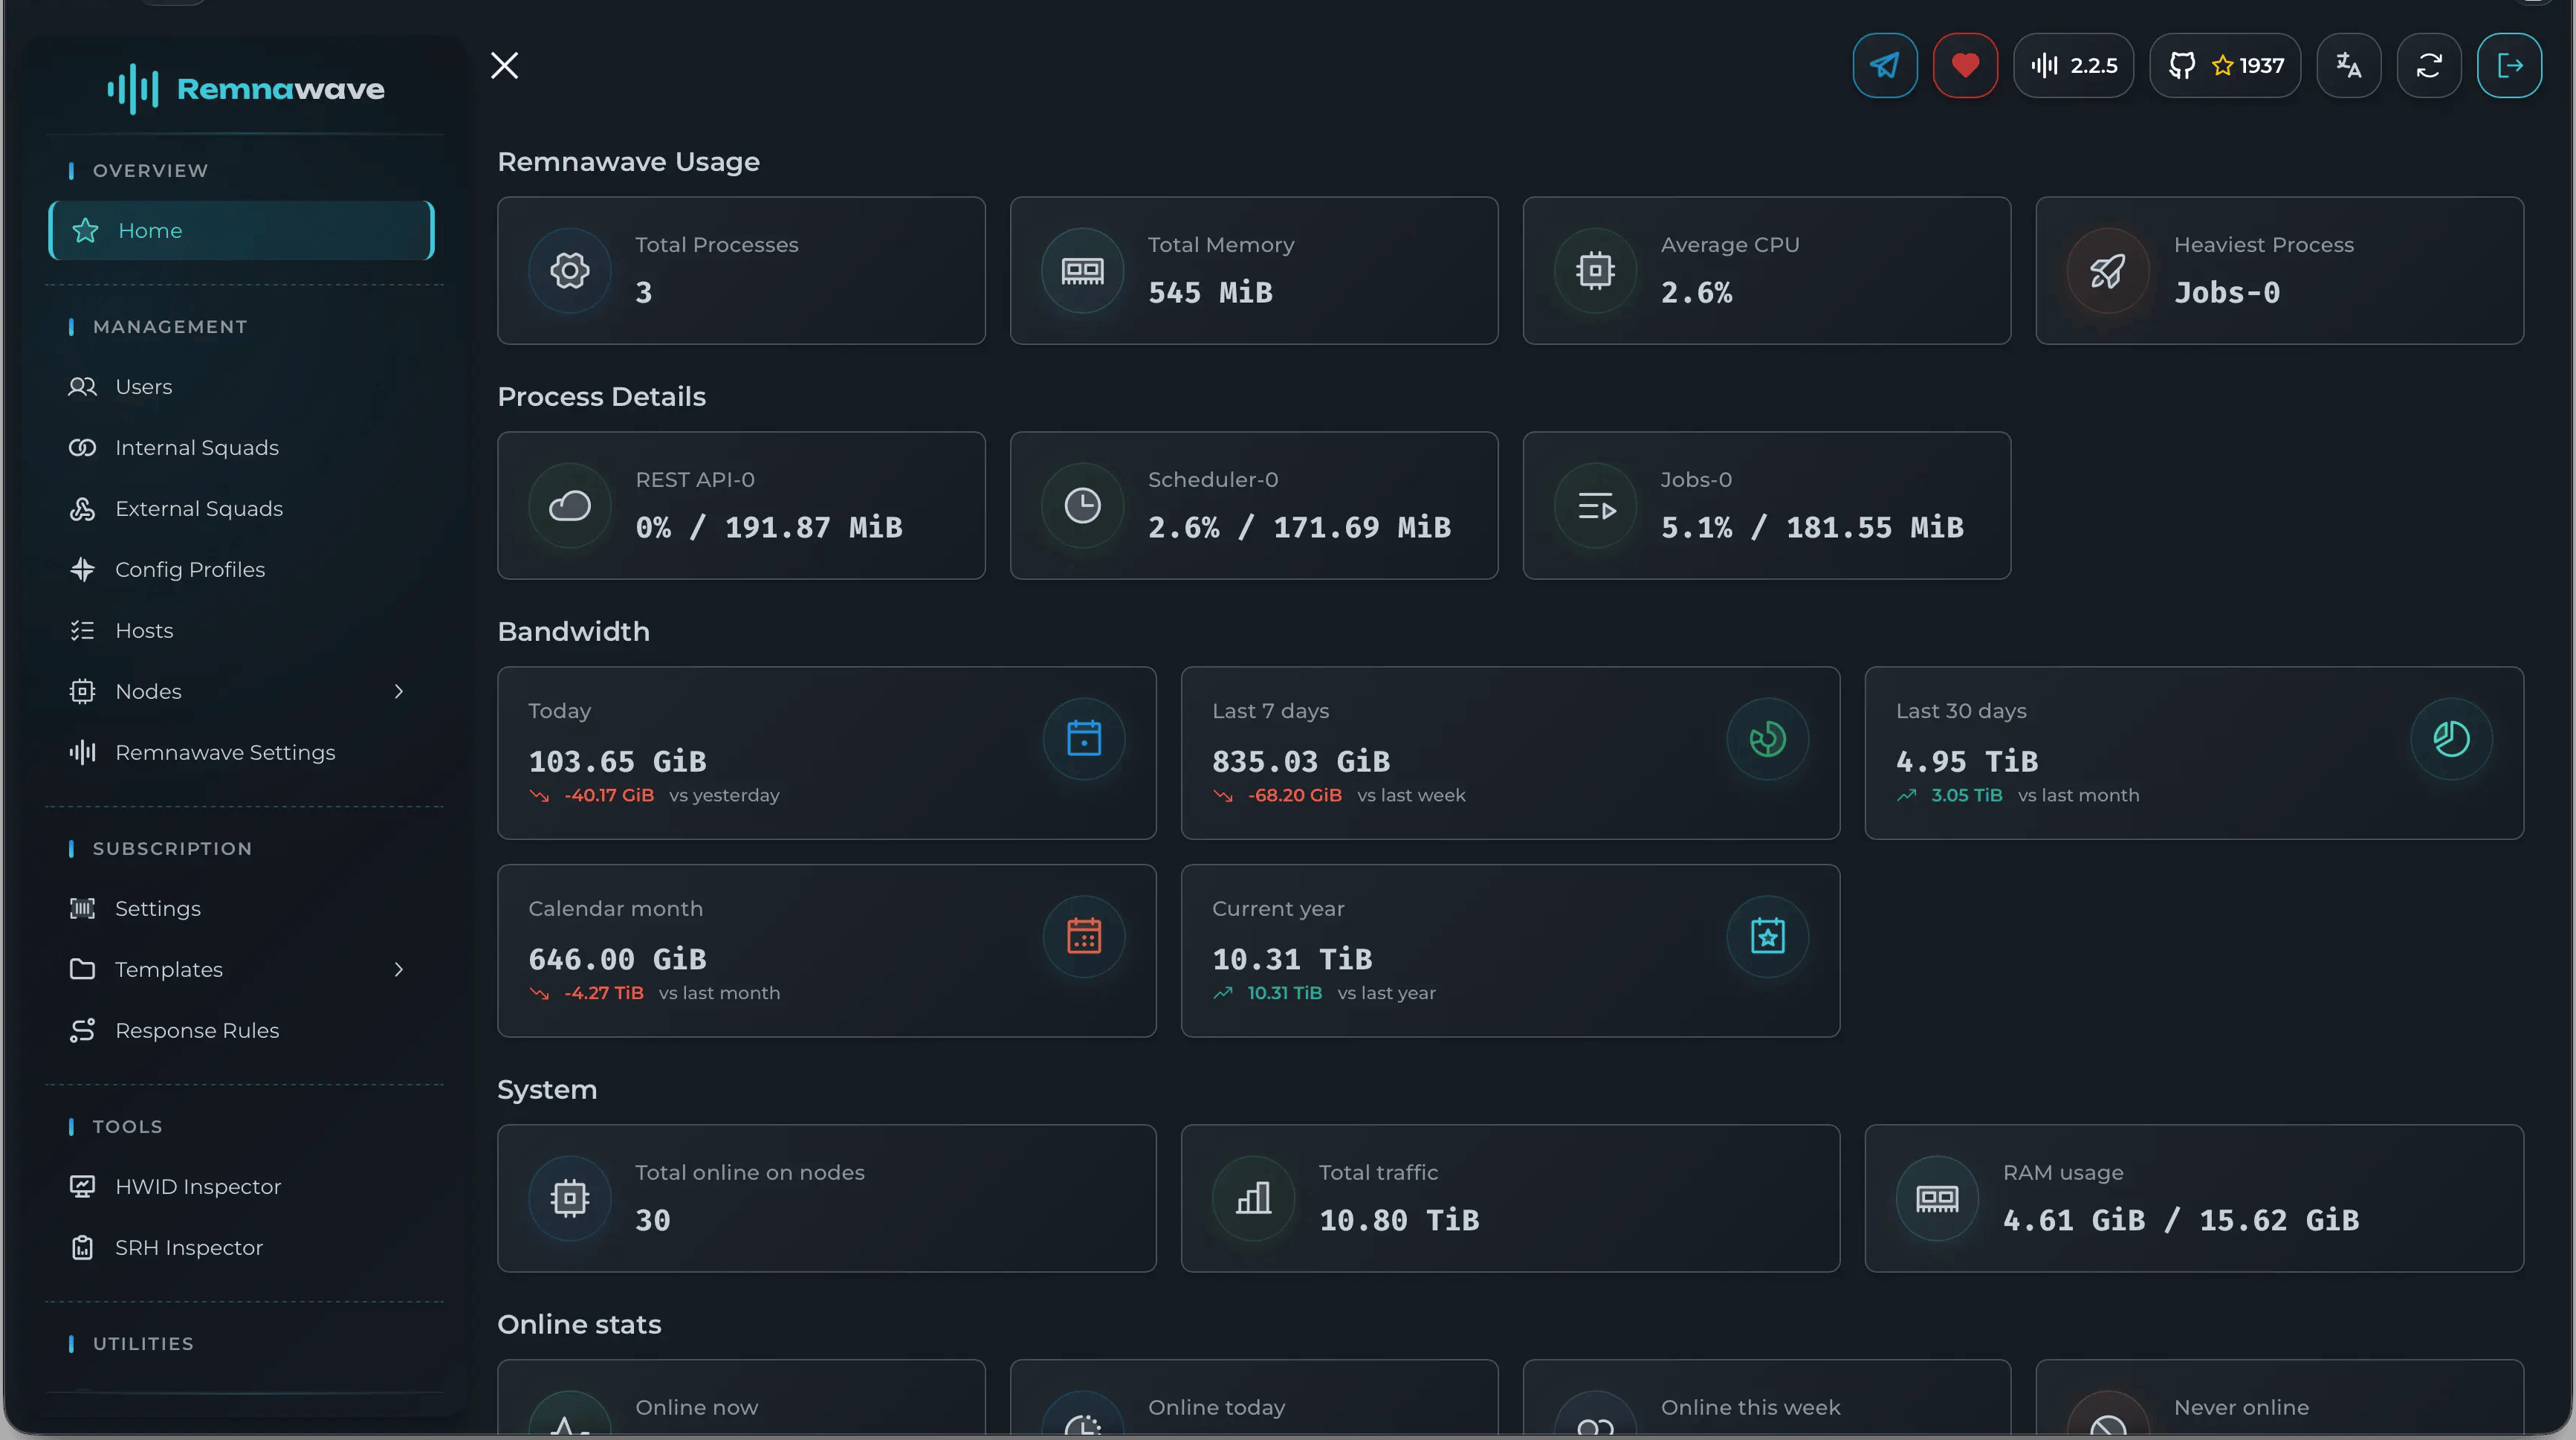
Task: Go to Internal Squads
Action: (242, 448)
